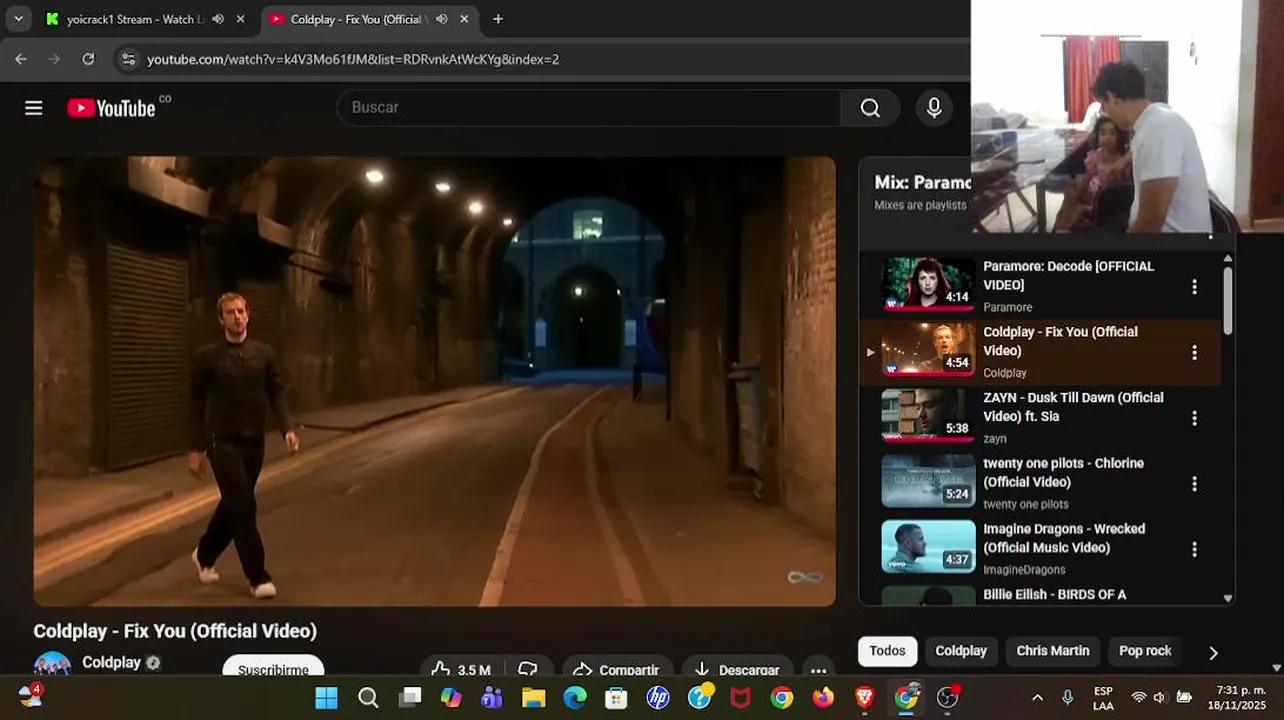The height and width of the screenshot is (720, 1284).
Task: Open Coldplay channel avatar
Action: pyautogui.click(x=52, y=666)
